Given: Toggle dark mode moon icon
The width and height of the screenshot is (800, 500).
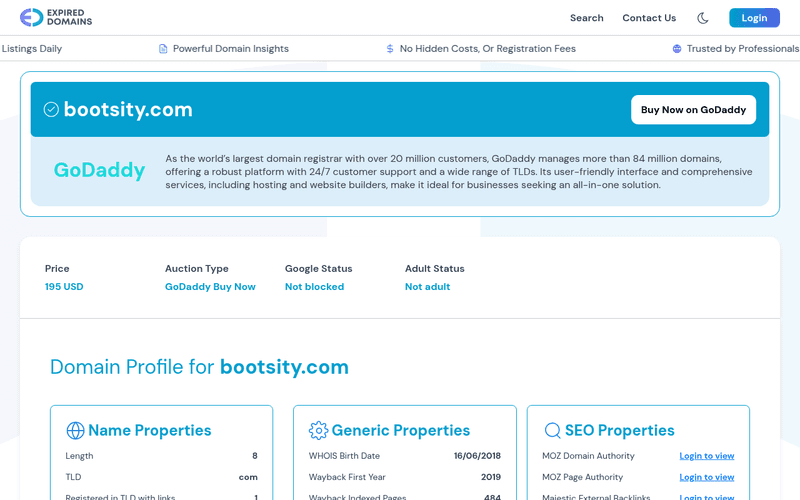Looking at the screenshot, I should pos(703,18).
